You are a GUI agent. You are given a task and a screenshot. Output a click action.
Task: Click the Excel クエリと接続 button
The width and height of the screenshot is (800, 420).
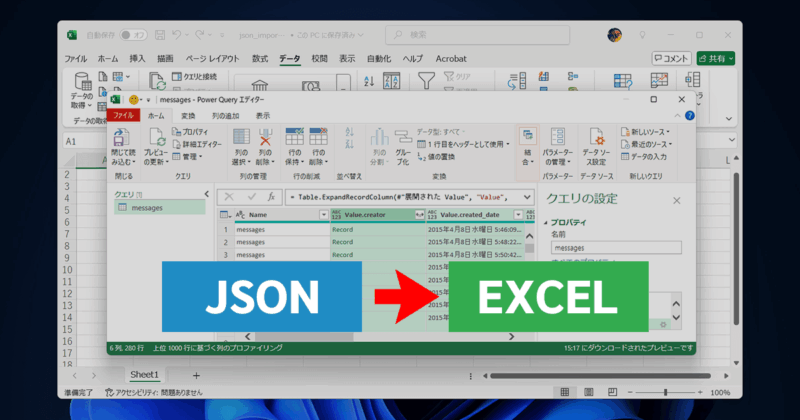(x=194, y=77)
